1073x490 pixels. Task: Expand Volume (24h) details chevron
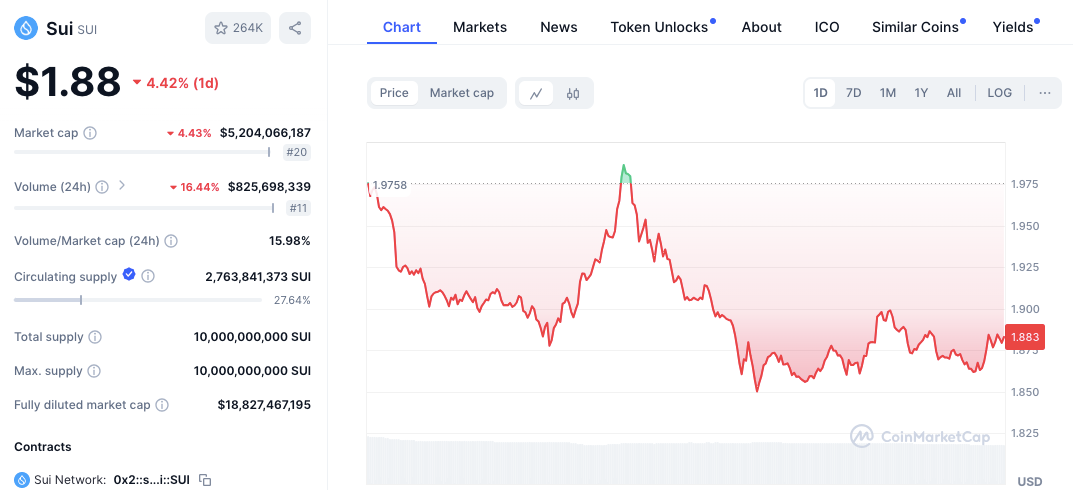122,185
